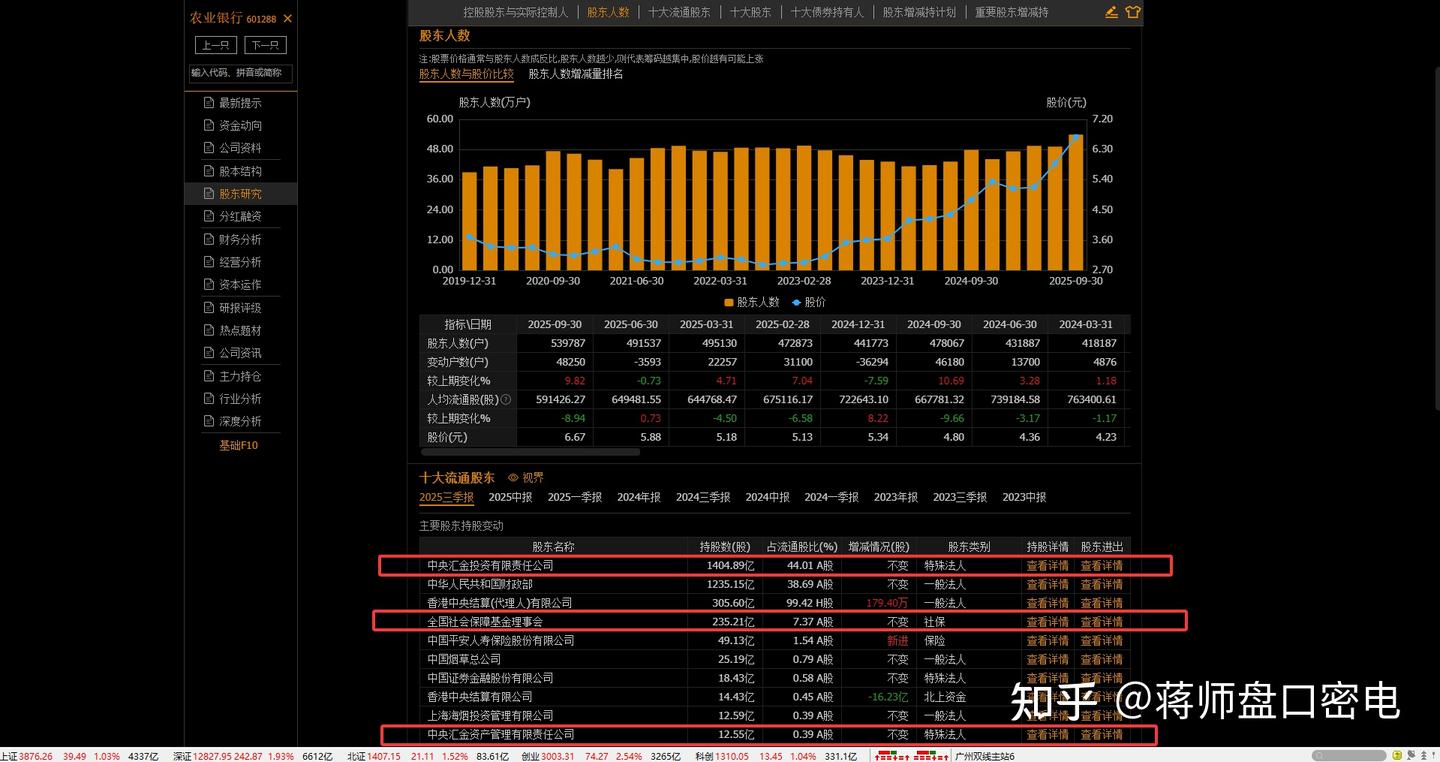View 持股详情 for 中华人民共和国财政部
Viewport: 1440px width, 762px height.
click(x=1048, y=585)
